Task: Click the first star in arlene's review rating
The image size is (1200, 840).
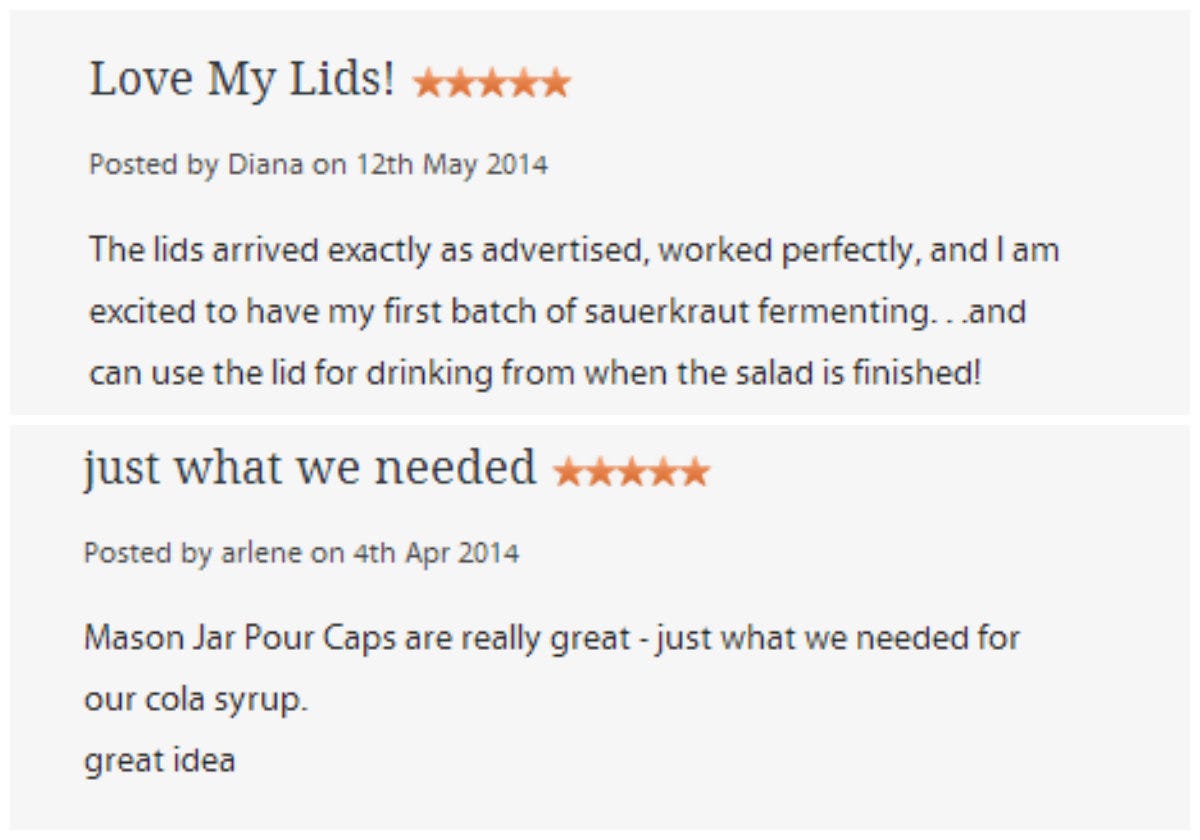Action: tap(568, 471)
